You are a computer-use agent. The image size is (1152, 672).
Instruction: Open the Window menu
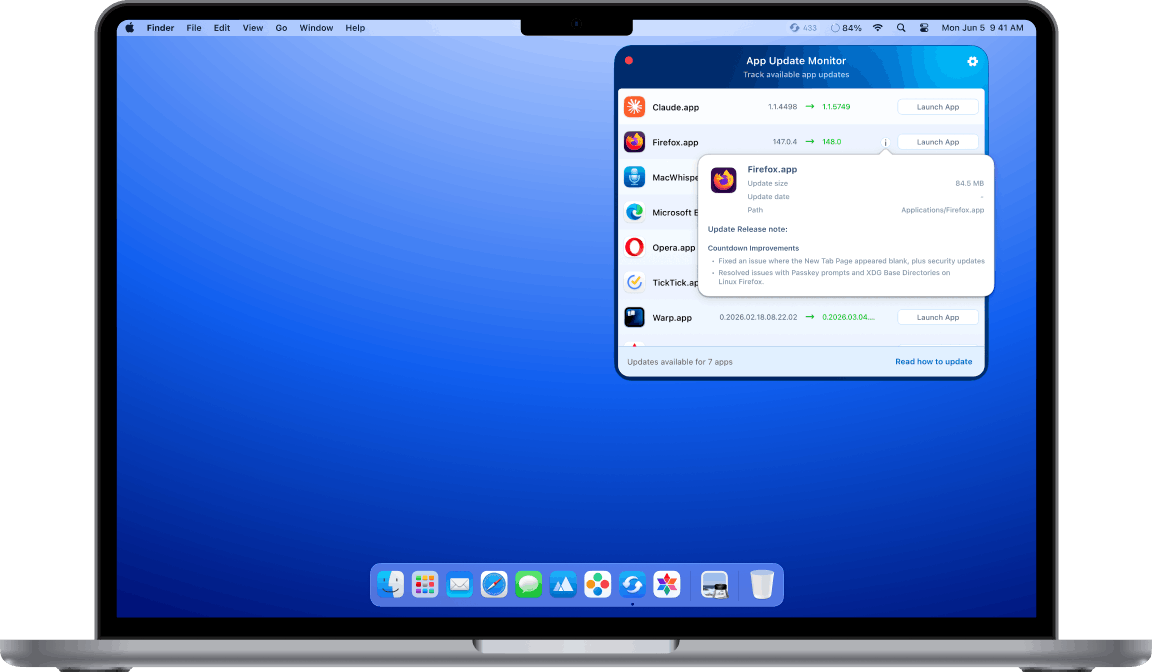pyautogui.click(x=316, y=28)
